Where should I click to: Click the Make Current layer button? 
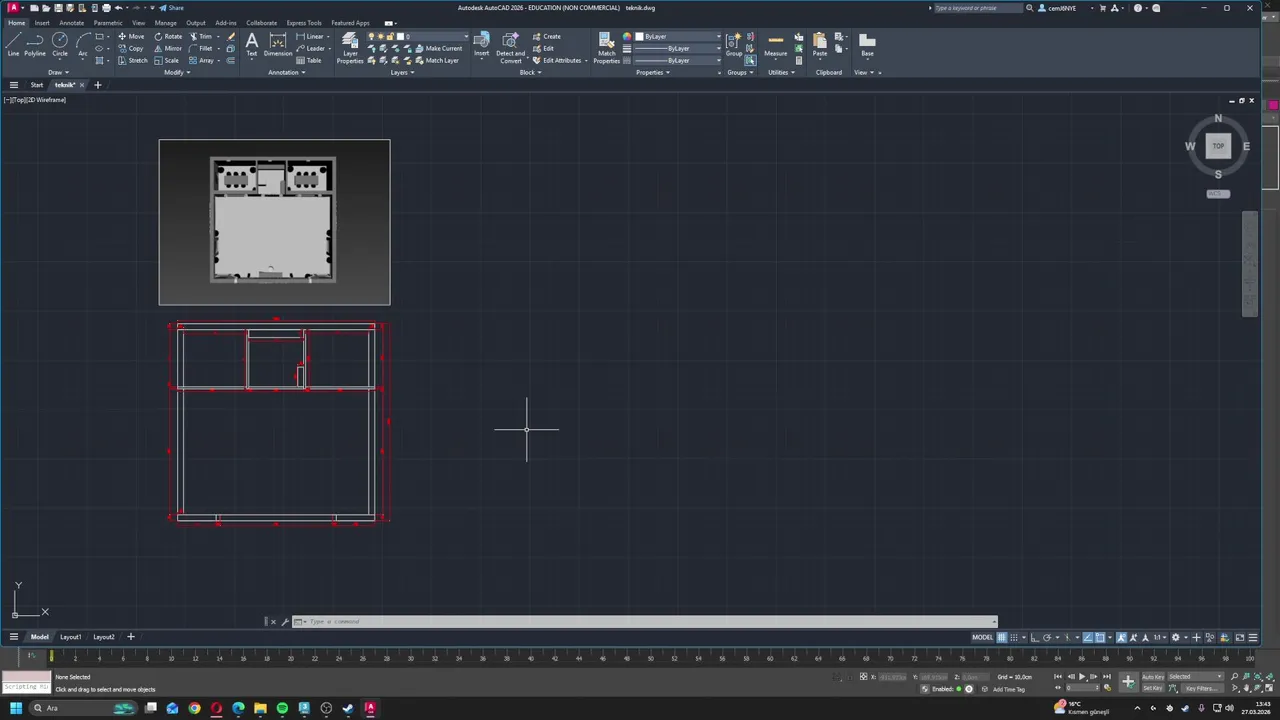pos(439,48)
